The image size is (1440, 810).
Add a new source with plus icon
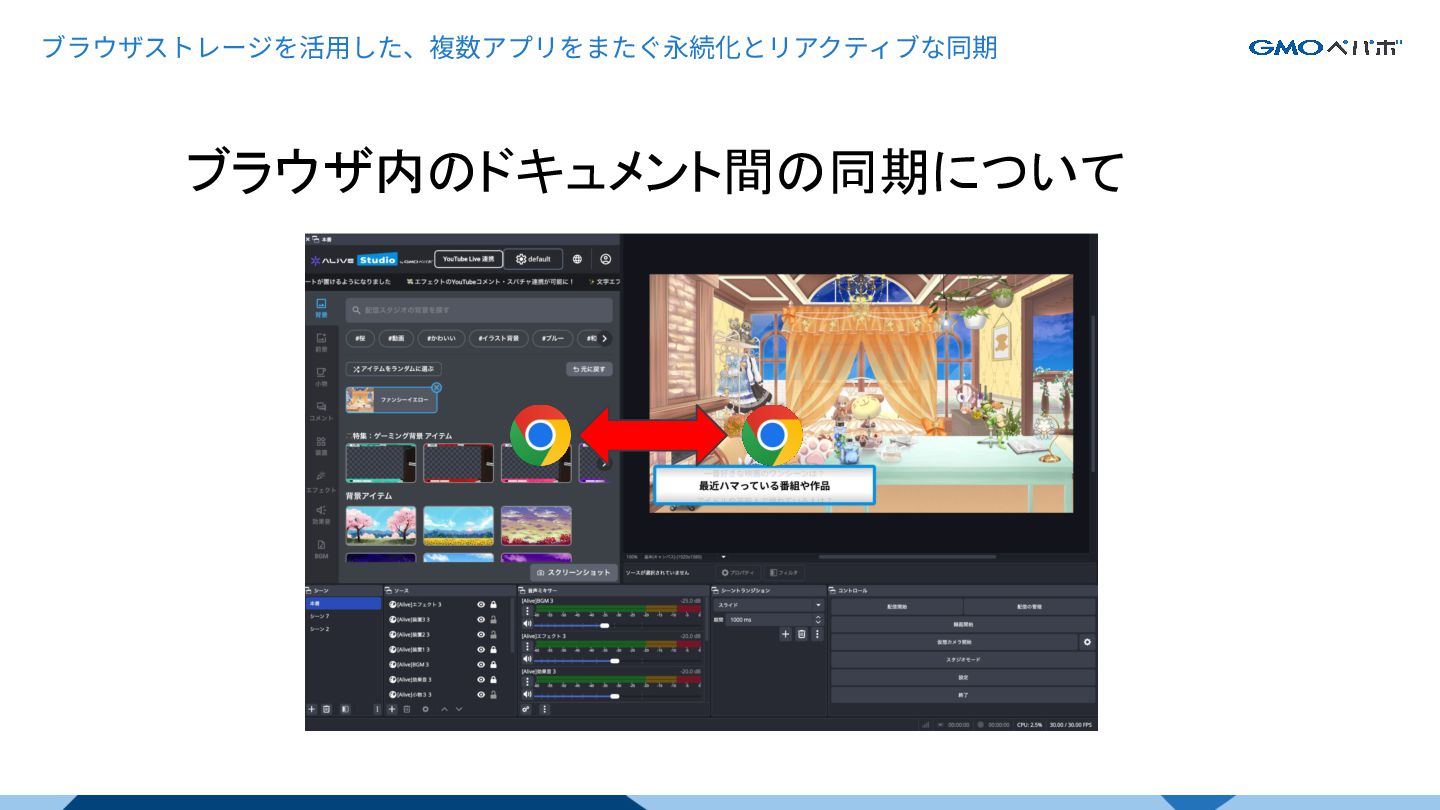(x=392, y=709)
